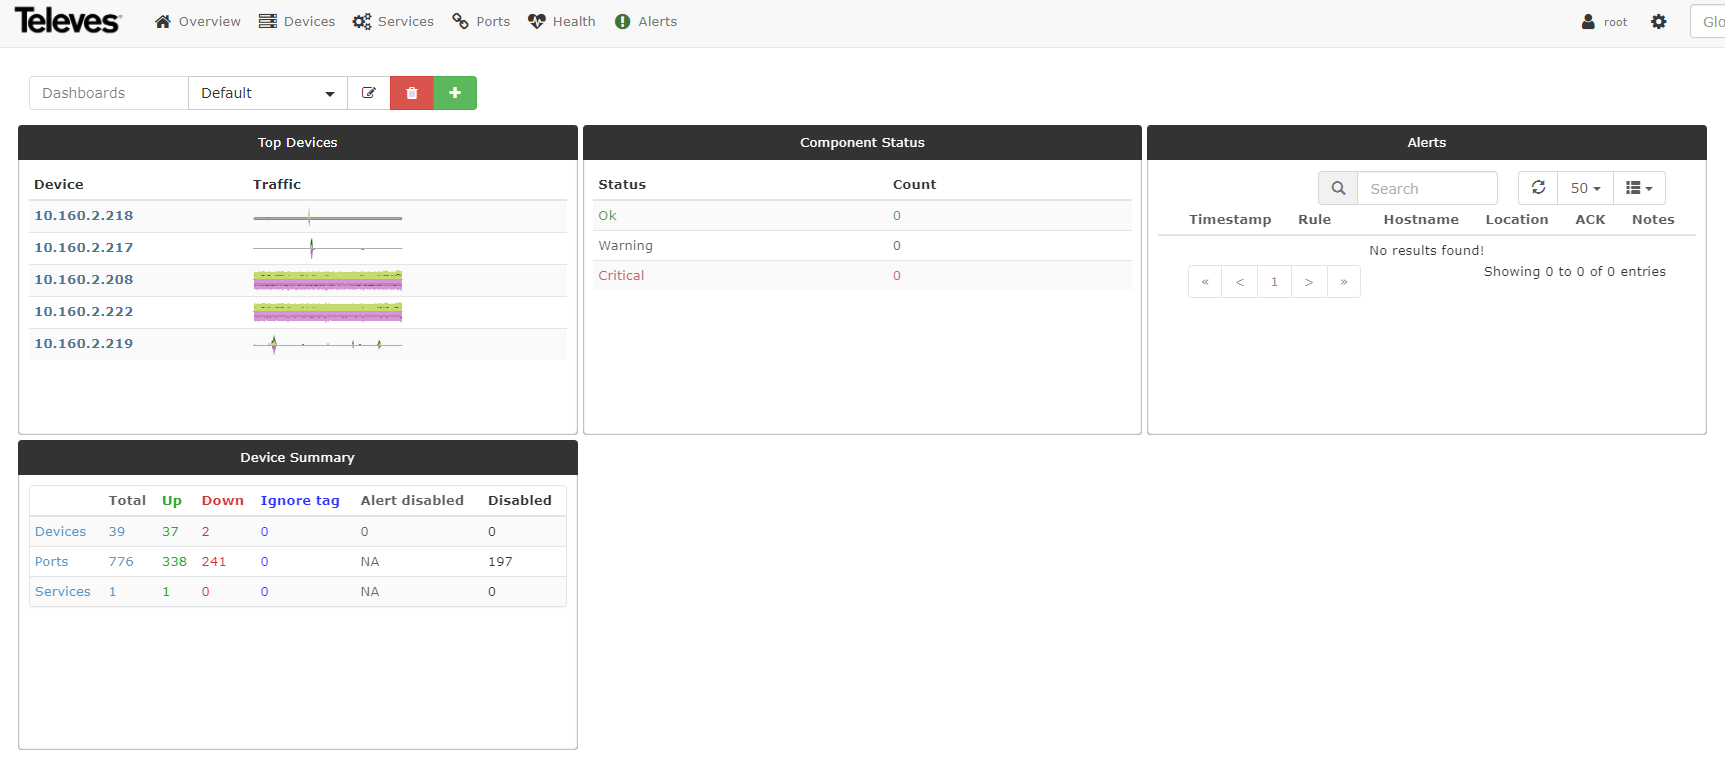The height and width of the screenshot is (767, 1725).
Task: Open the Default dashboard dropdown
Action: point(267,93)
